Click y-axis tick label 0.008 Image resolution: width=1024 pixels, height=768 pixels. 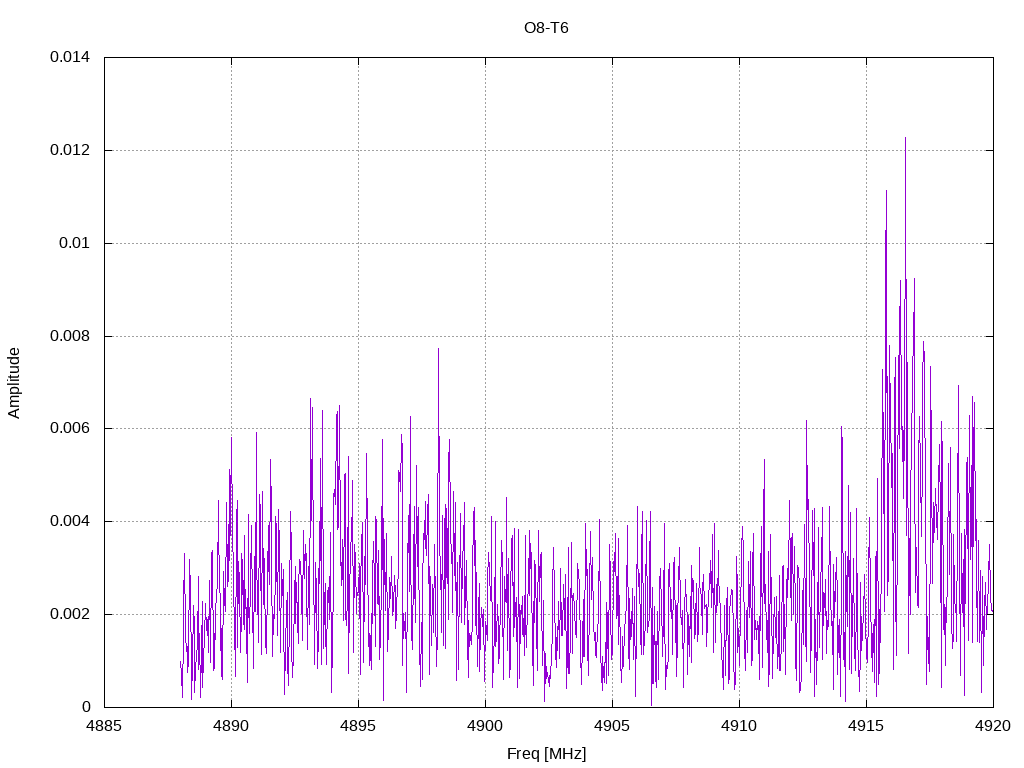(x=70, y=336)
